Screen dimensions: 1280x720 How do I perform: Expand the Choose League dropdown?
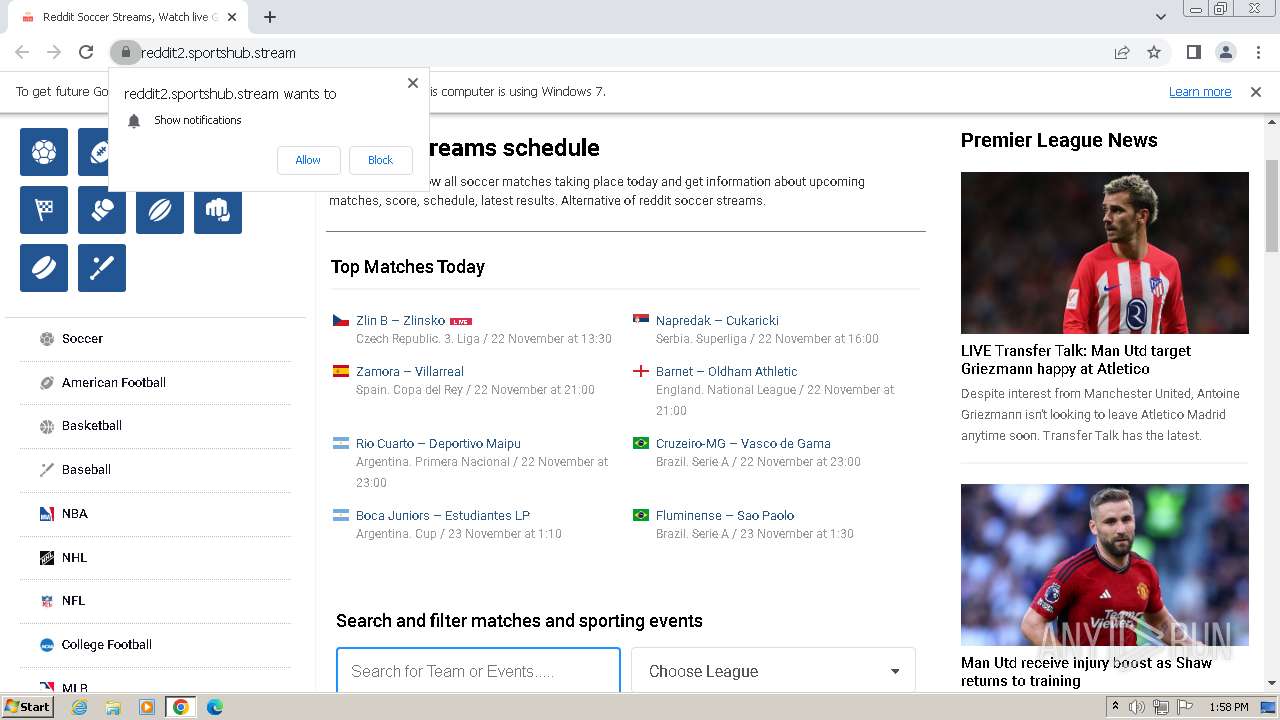773,671
